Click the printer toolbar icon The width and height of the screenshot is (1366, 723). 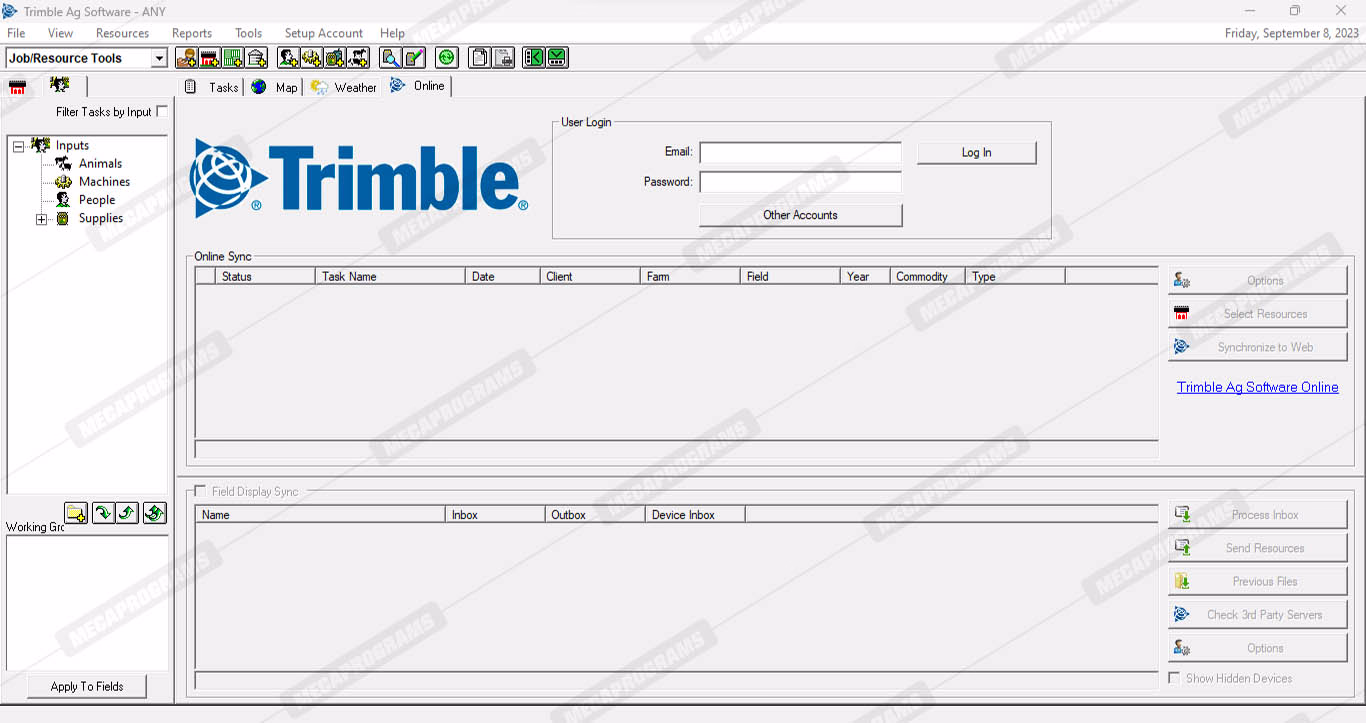[x=503, y=58]
